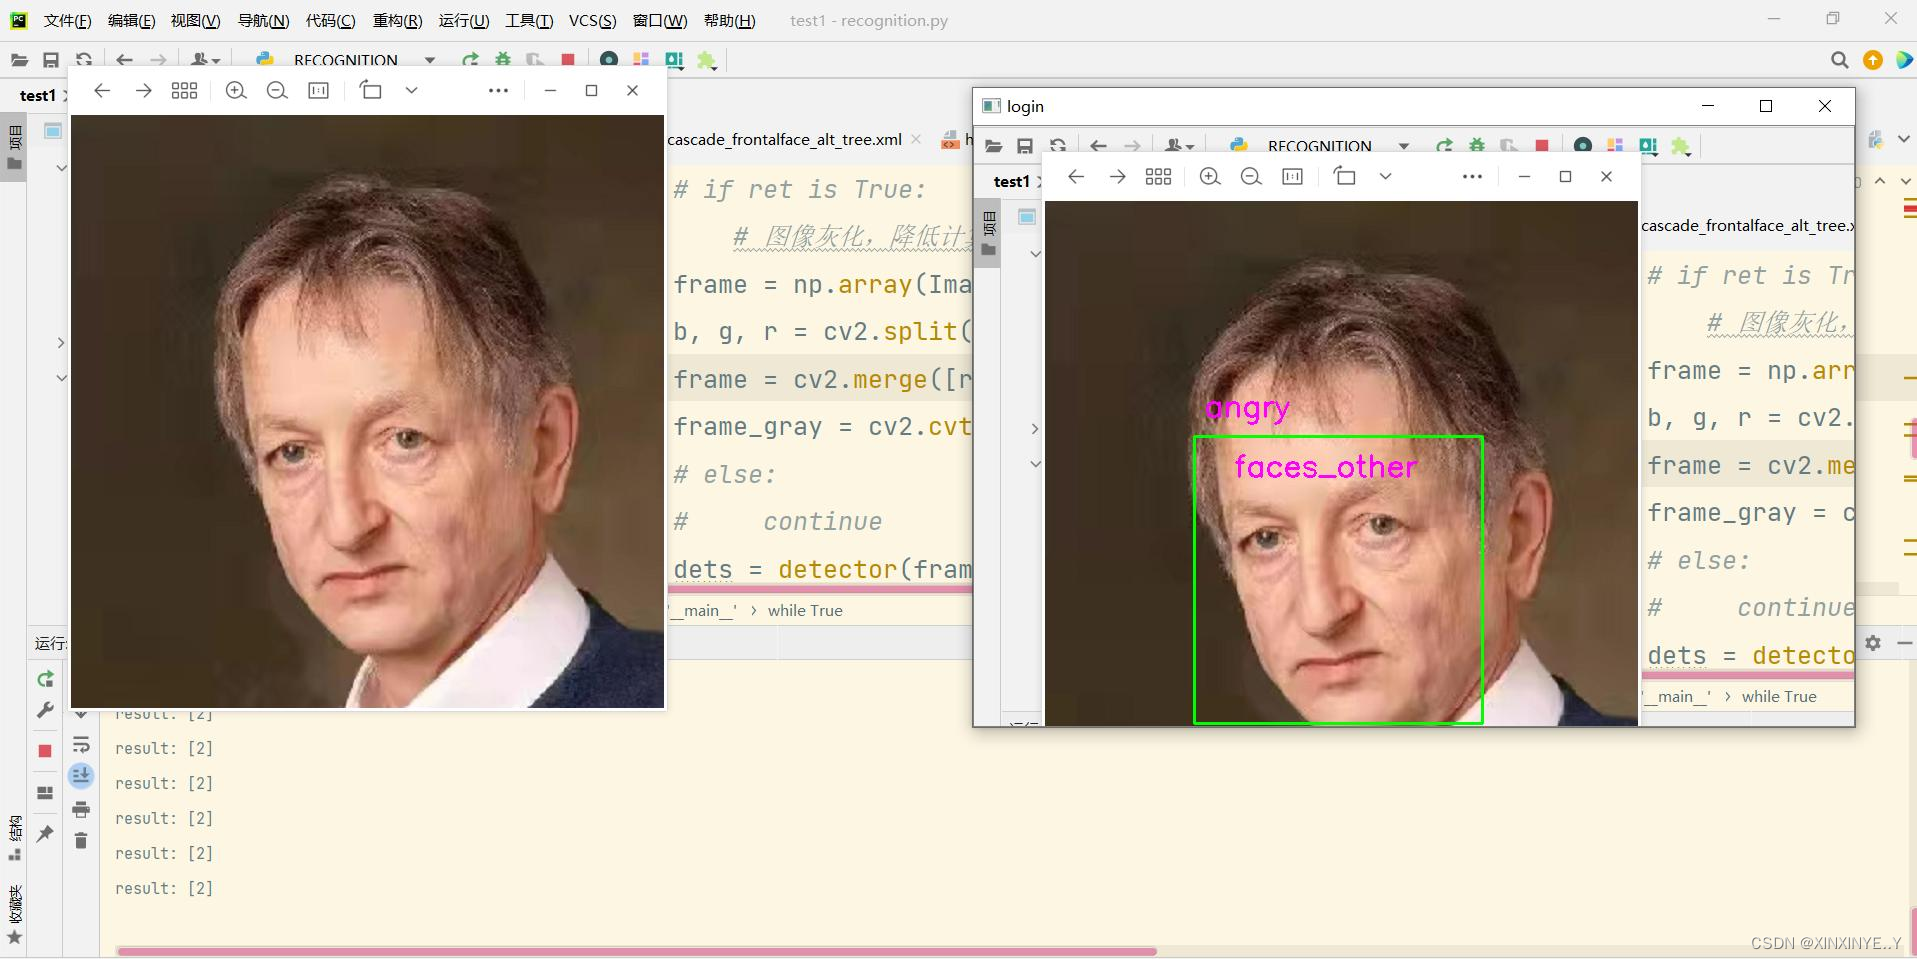
Task: Open the 窗口(W) menu
Action: [x=660, y=21]
